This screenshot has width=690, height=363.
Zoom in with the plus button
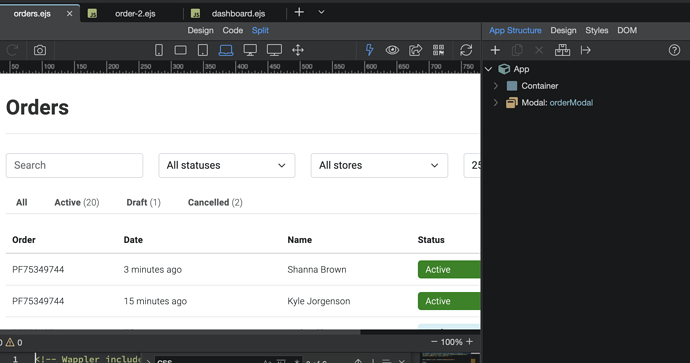tap(470, 342)
